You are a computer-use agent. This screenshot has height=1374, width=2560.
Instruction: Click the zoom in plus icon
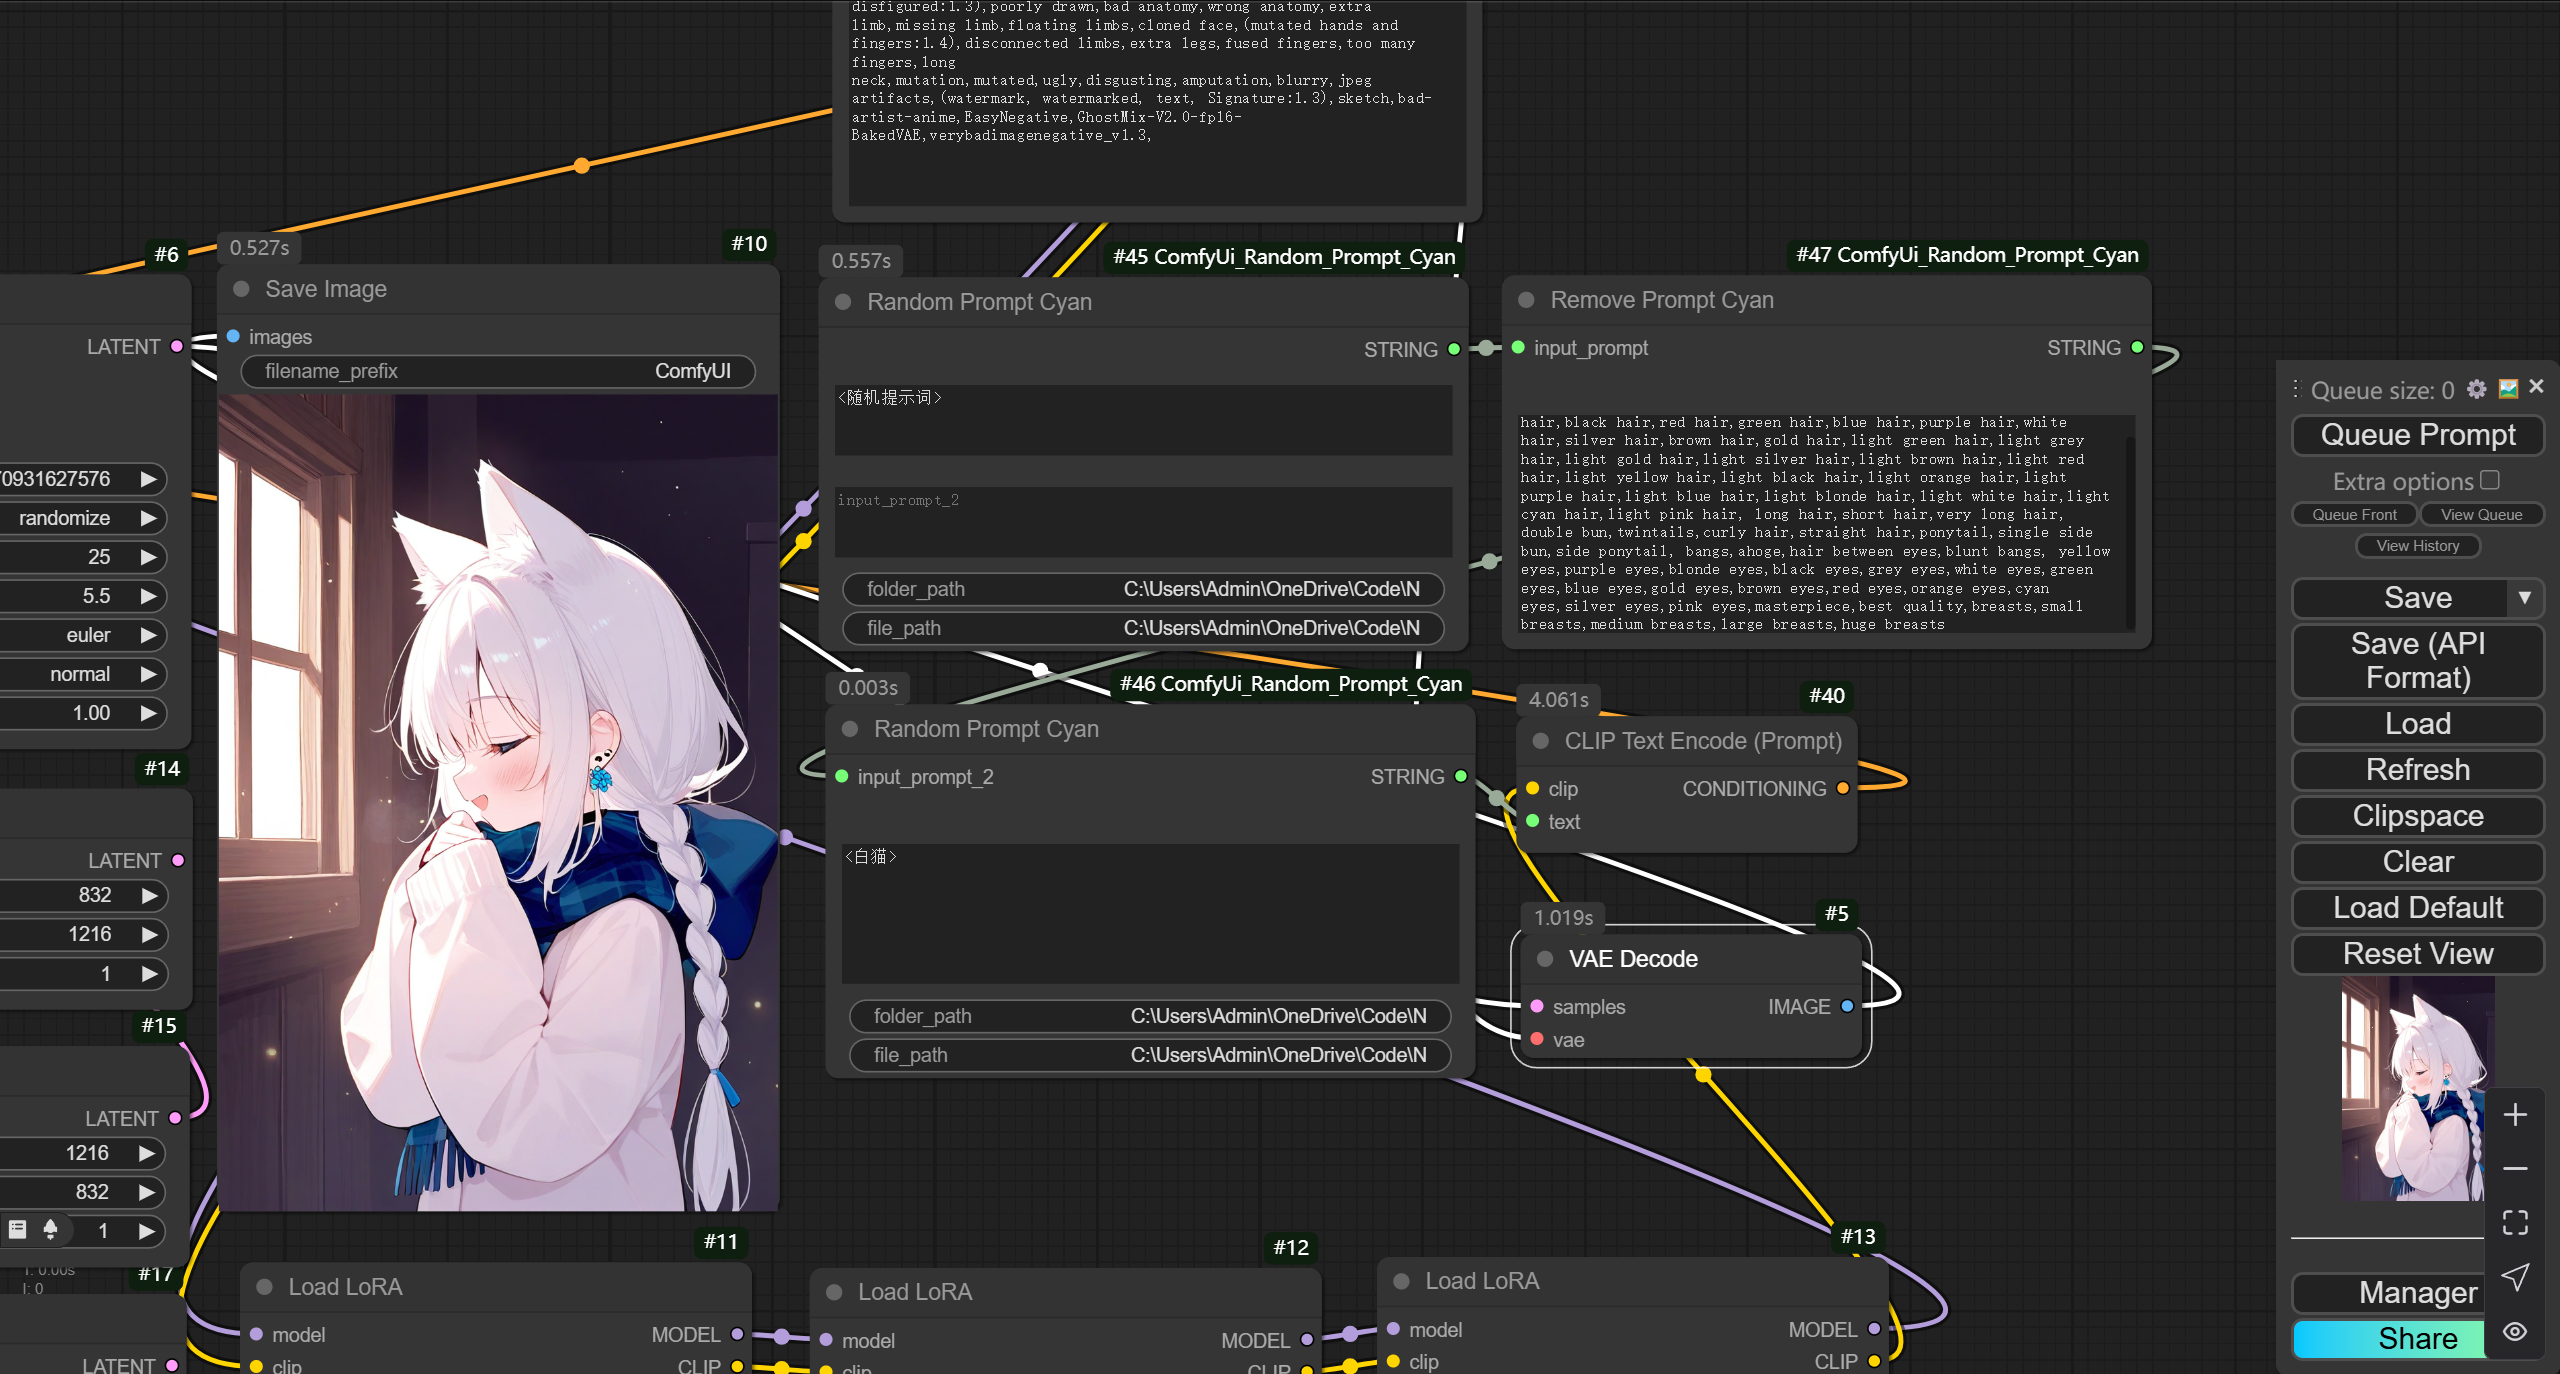click(2515, 1115)
